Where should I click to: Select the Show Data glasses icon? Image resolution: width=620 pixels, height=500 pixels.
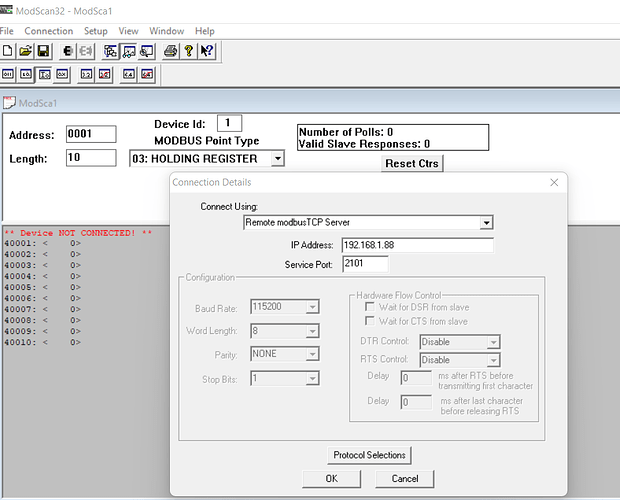click(129, 51)
